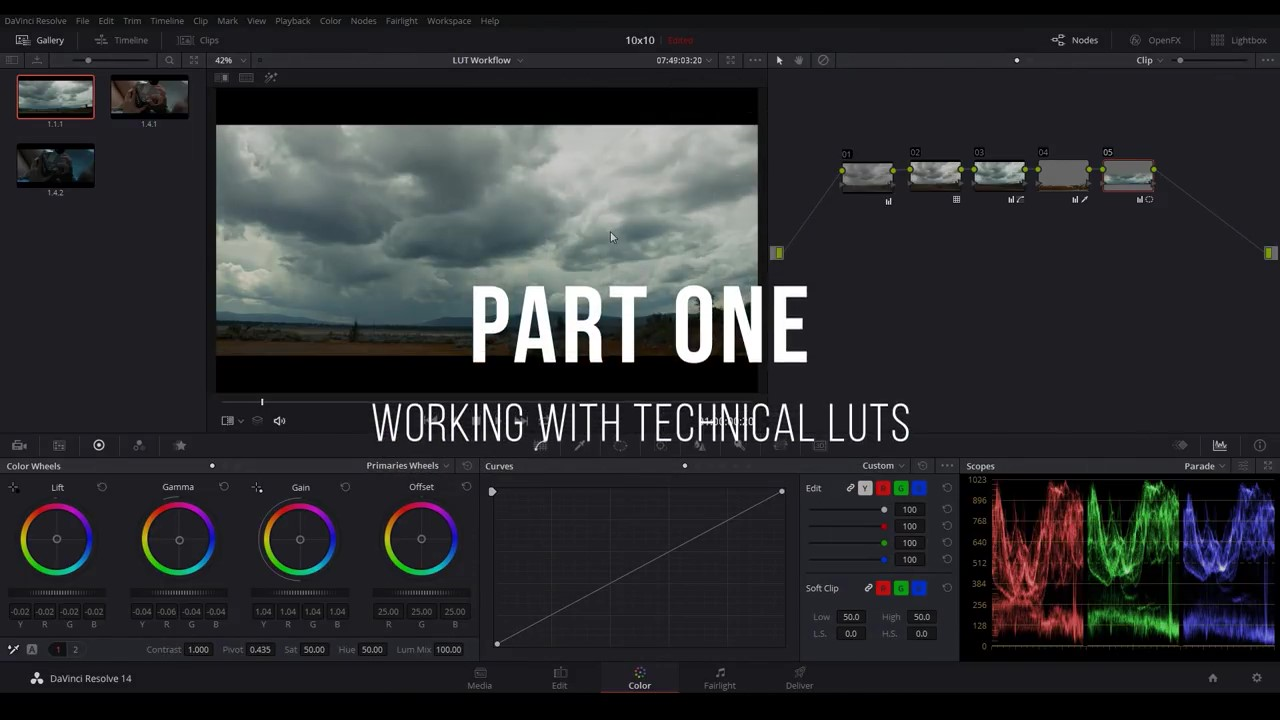Toggle the green channel Soft Clip button
The image size is (1280, 720).
(901, 588)
